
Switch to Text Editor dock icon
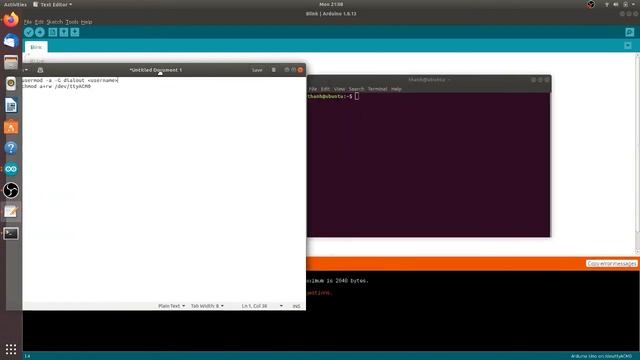coord(11,211)
